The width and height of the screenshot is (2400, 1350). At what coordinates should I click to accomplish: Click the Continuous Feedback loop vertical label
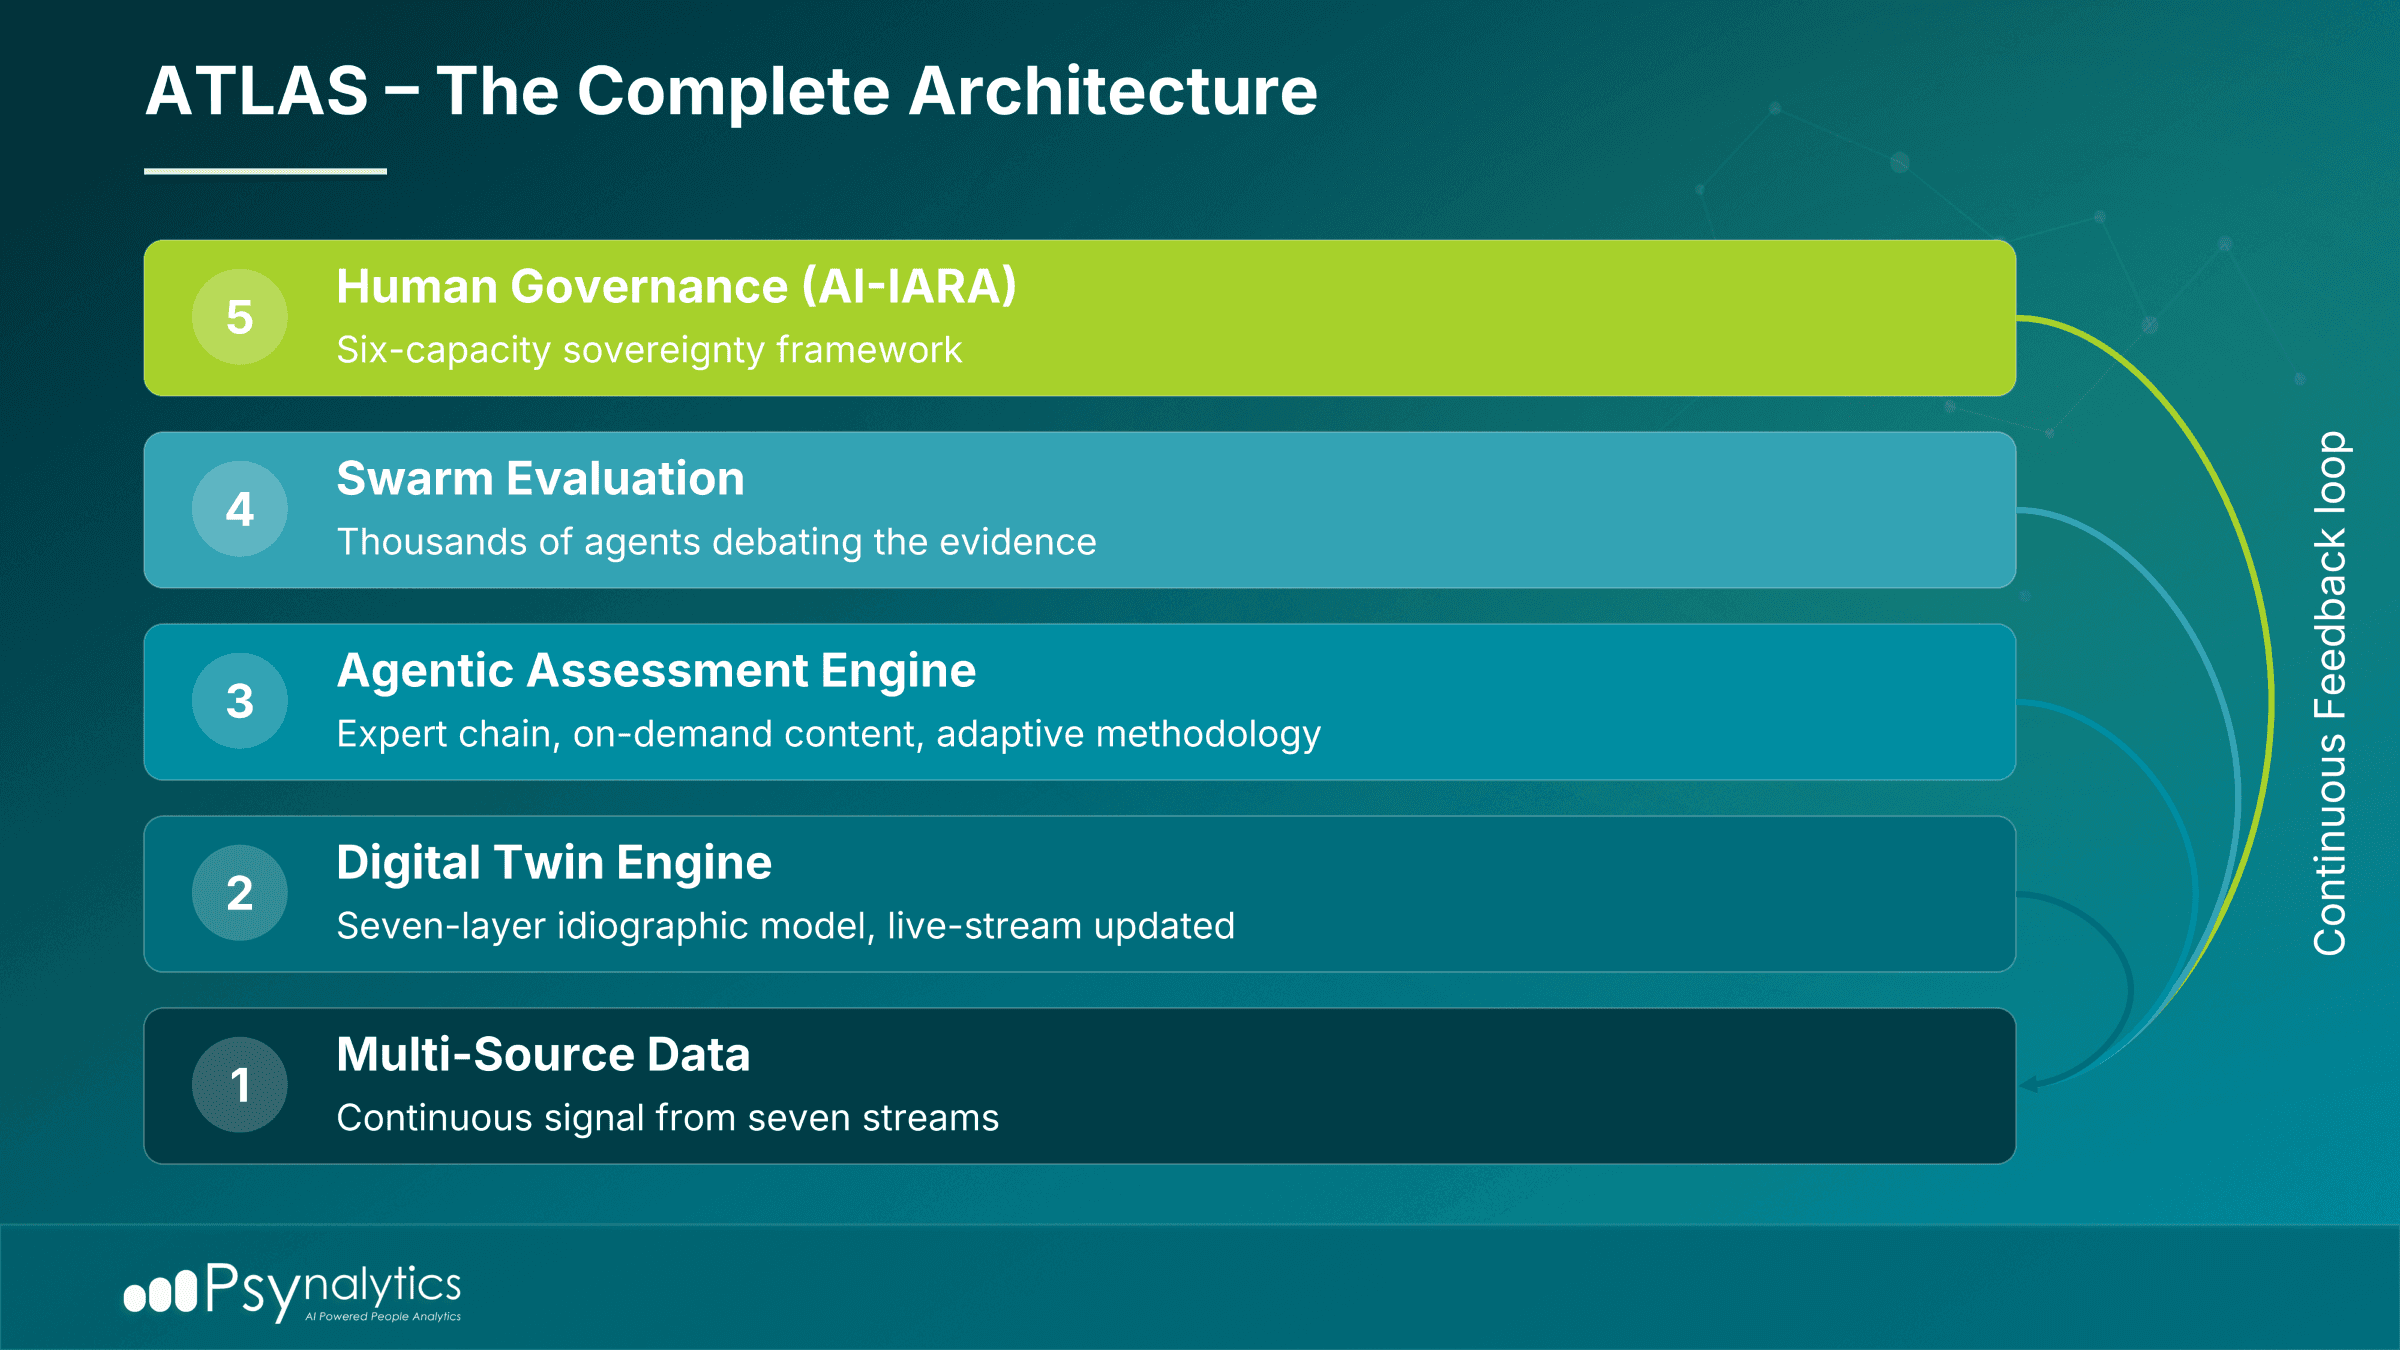tap(2330, 693)
